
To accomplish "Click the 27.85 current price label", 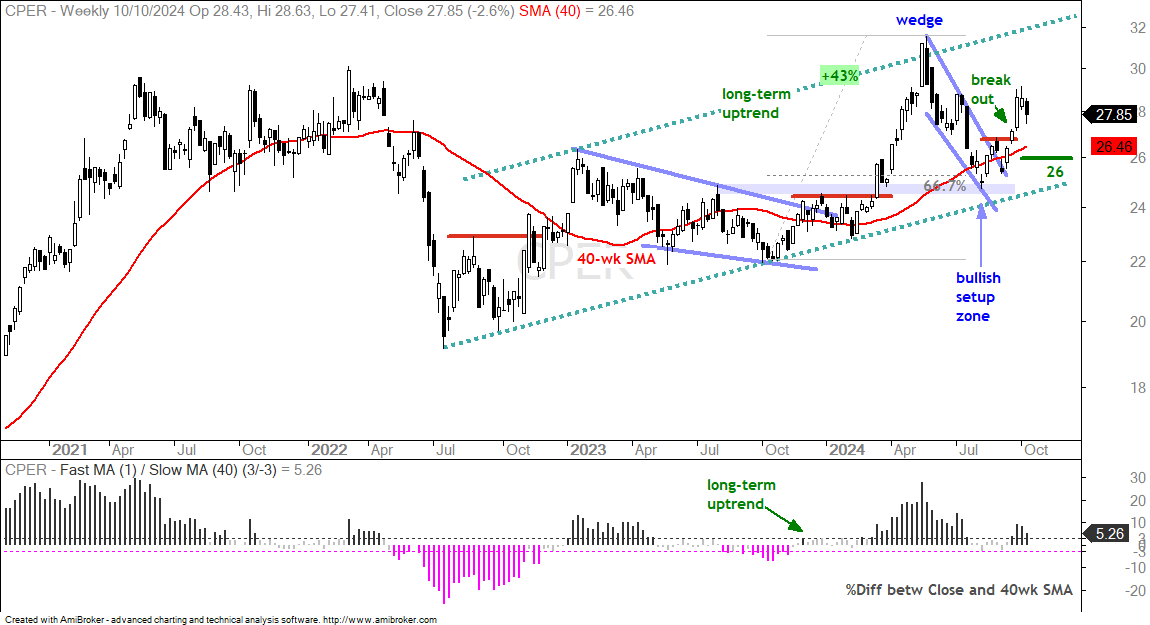I will coord(1113,114).
